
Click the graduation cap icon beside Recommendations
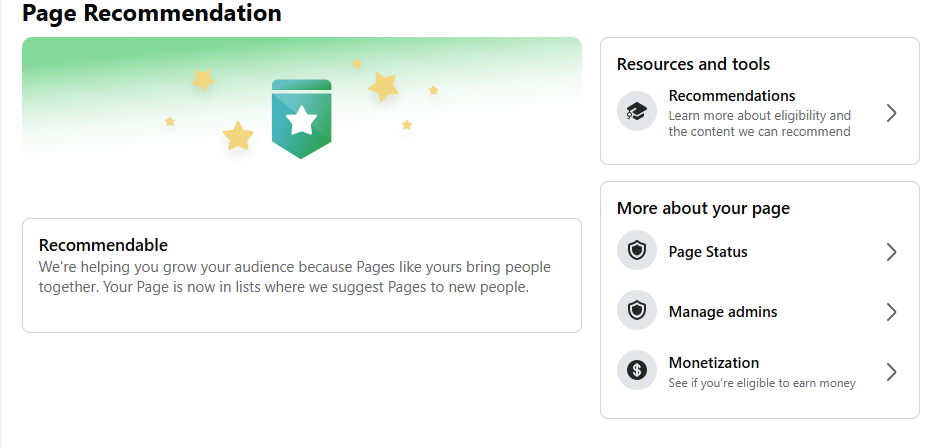coord(637,111)
